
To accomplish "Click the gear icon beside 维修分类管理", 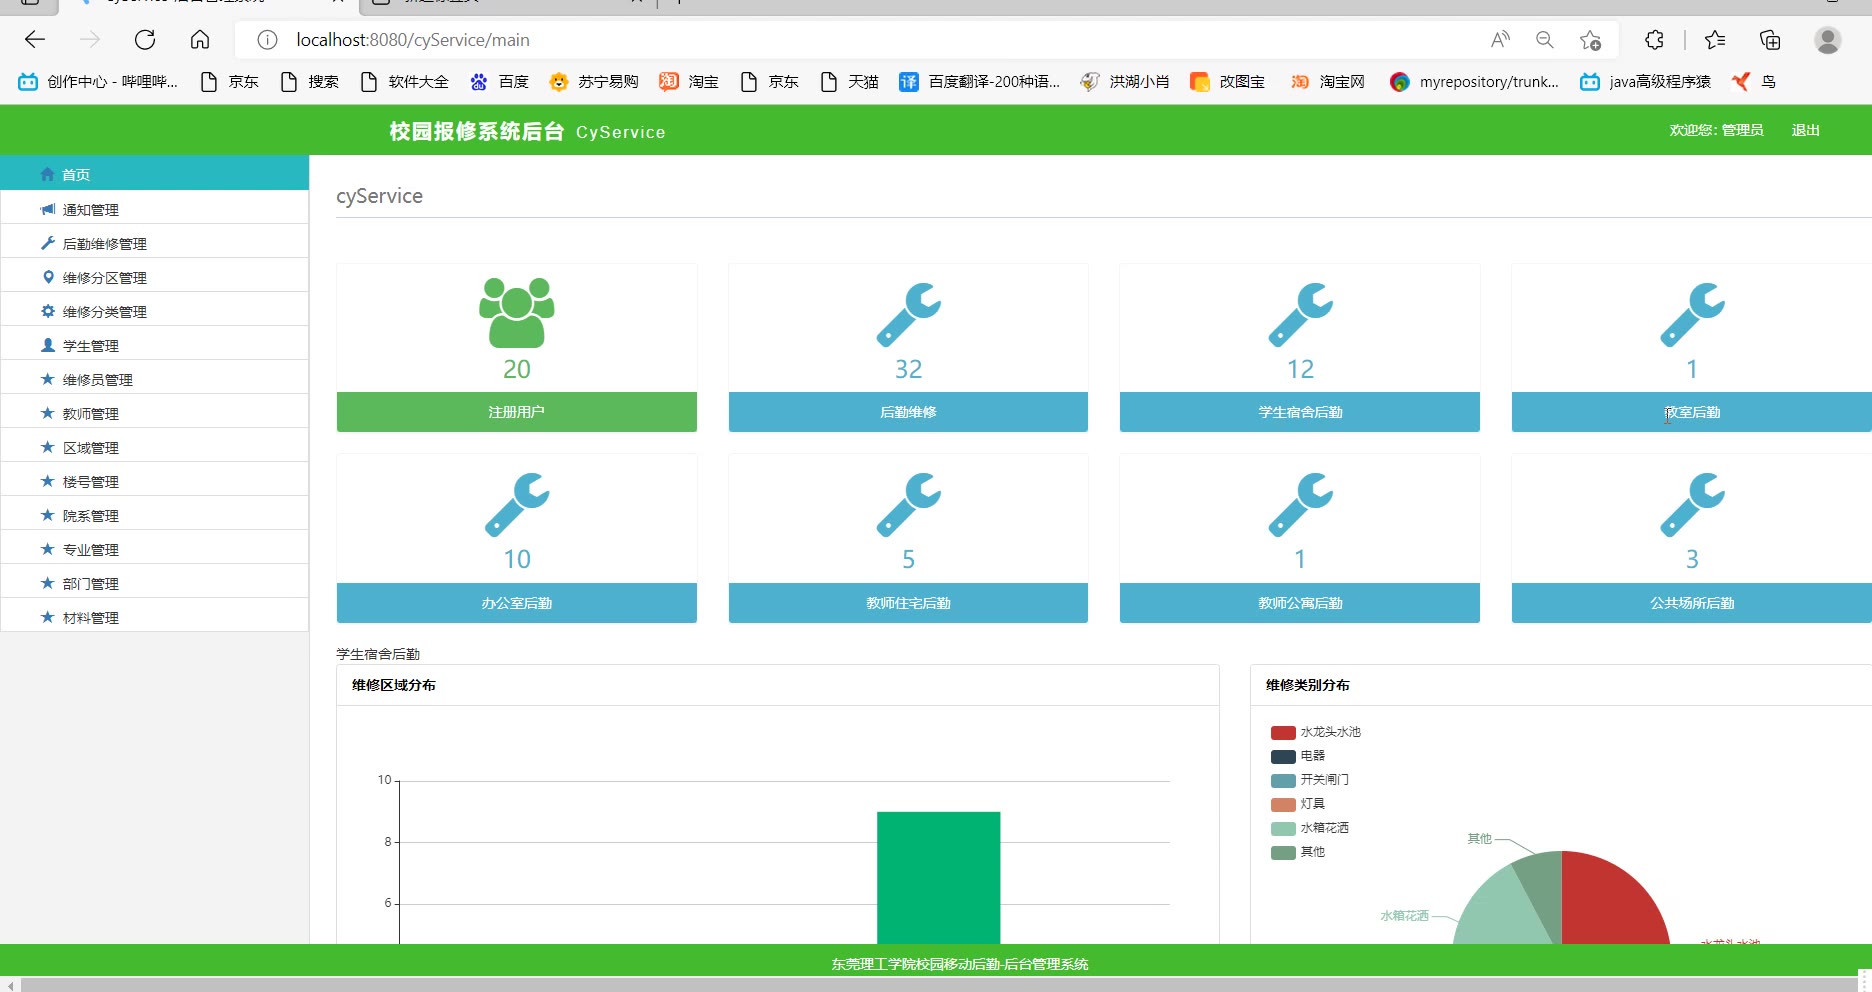I will coord(47,311).
